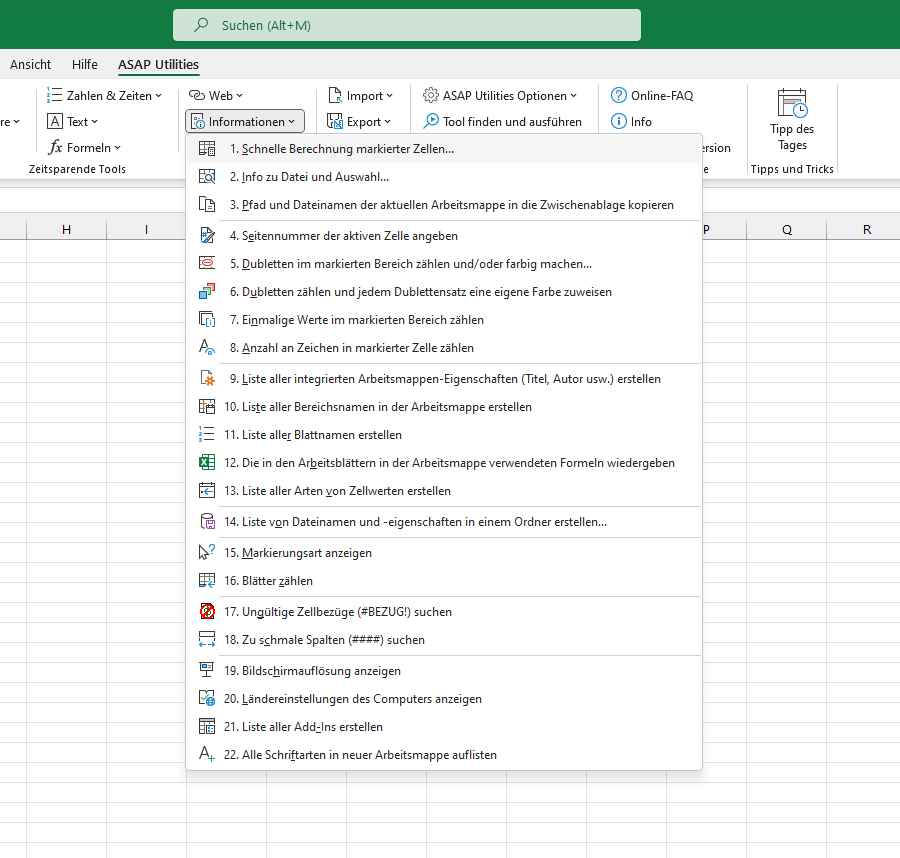Expand ASAP Utilities Optionen dropdown
Image resolution: width=900 pixels, height=858 pixels.
[499, 95]
